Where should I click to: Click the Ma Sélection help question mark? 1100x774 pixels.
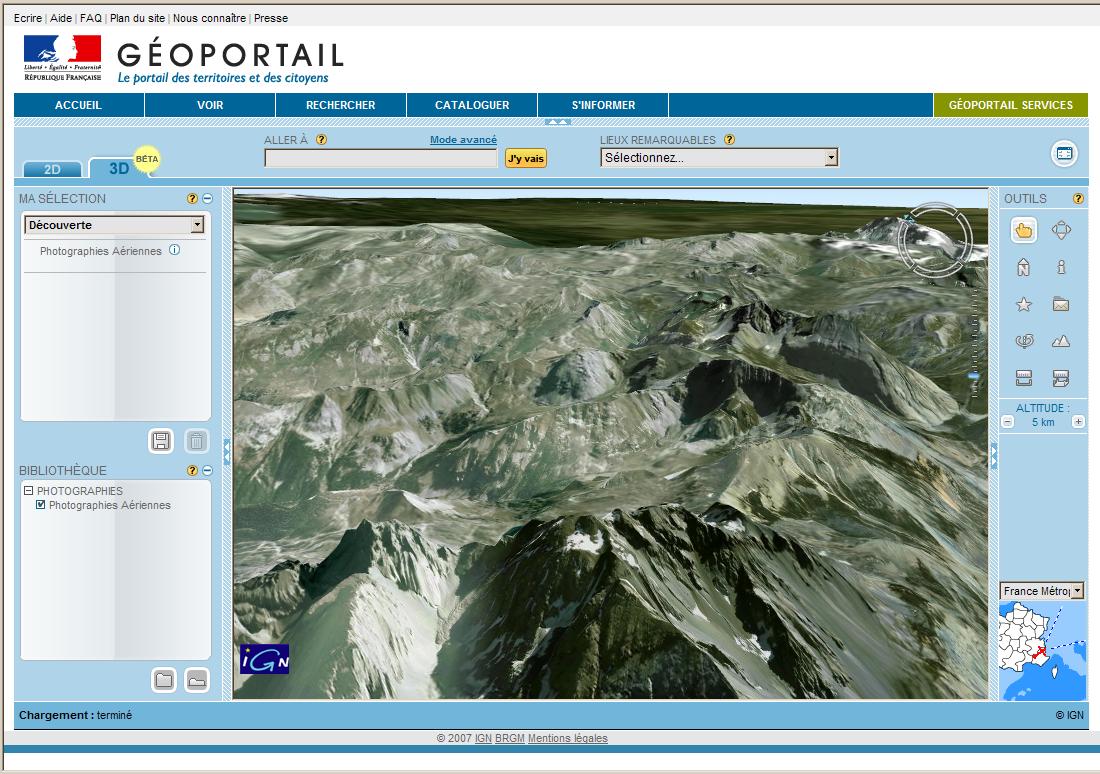[192, 199]
